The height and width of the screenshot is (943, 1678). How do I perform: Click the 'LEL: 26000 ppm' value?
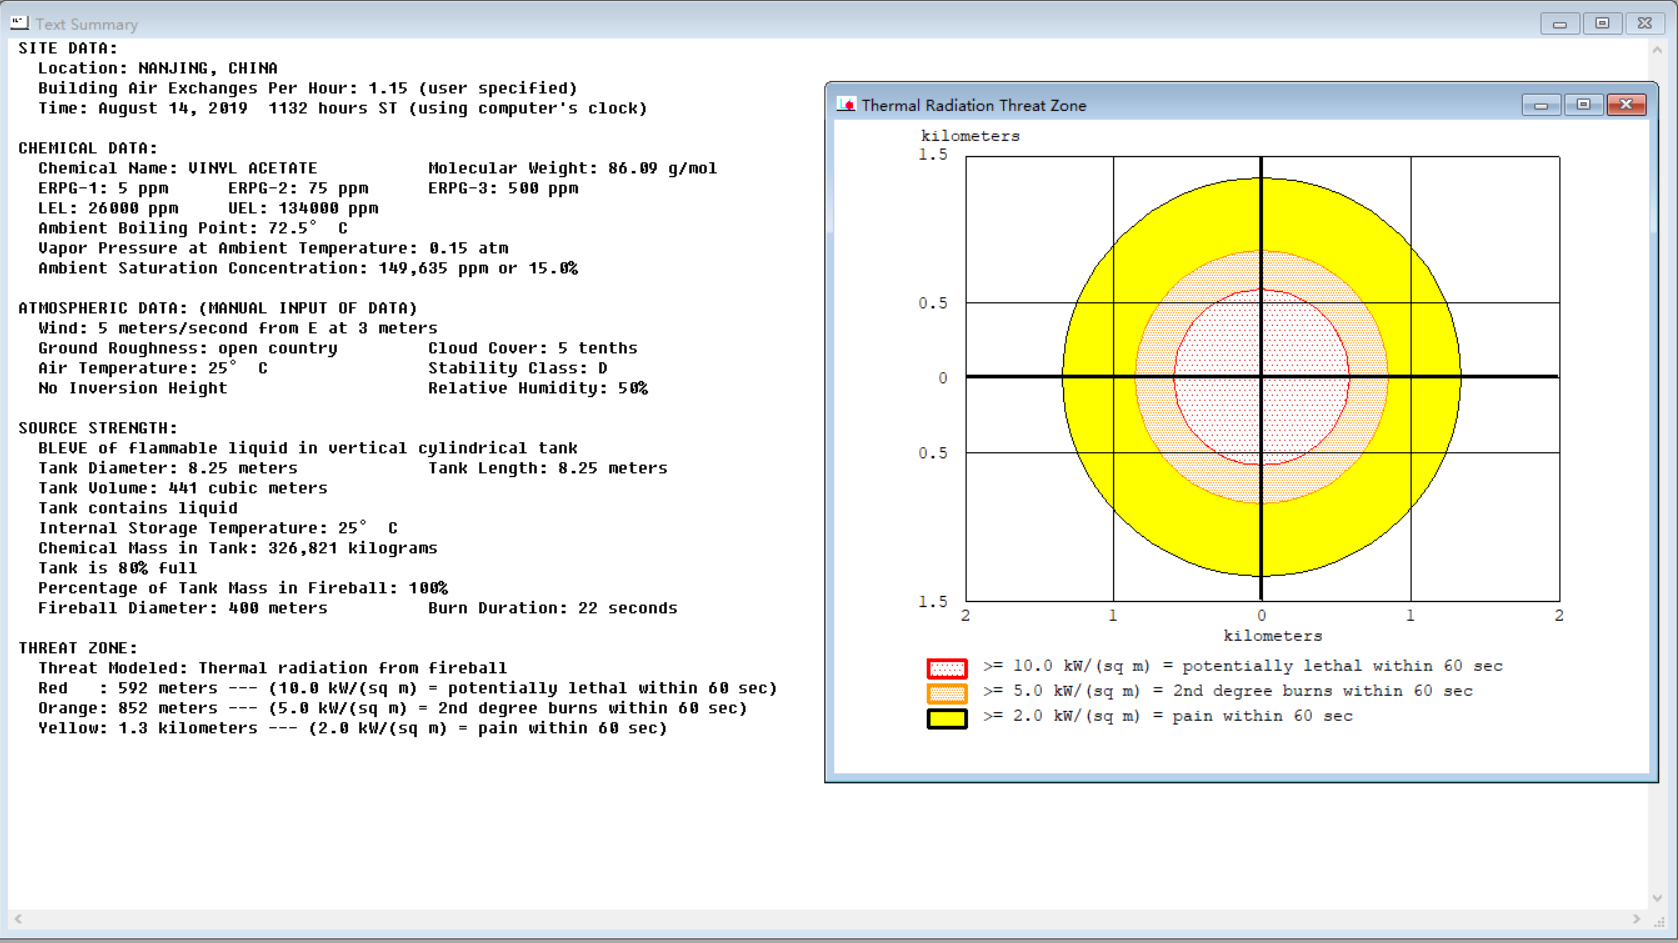(x=108, y=208)
